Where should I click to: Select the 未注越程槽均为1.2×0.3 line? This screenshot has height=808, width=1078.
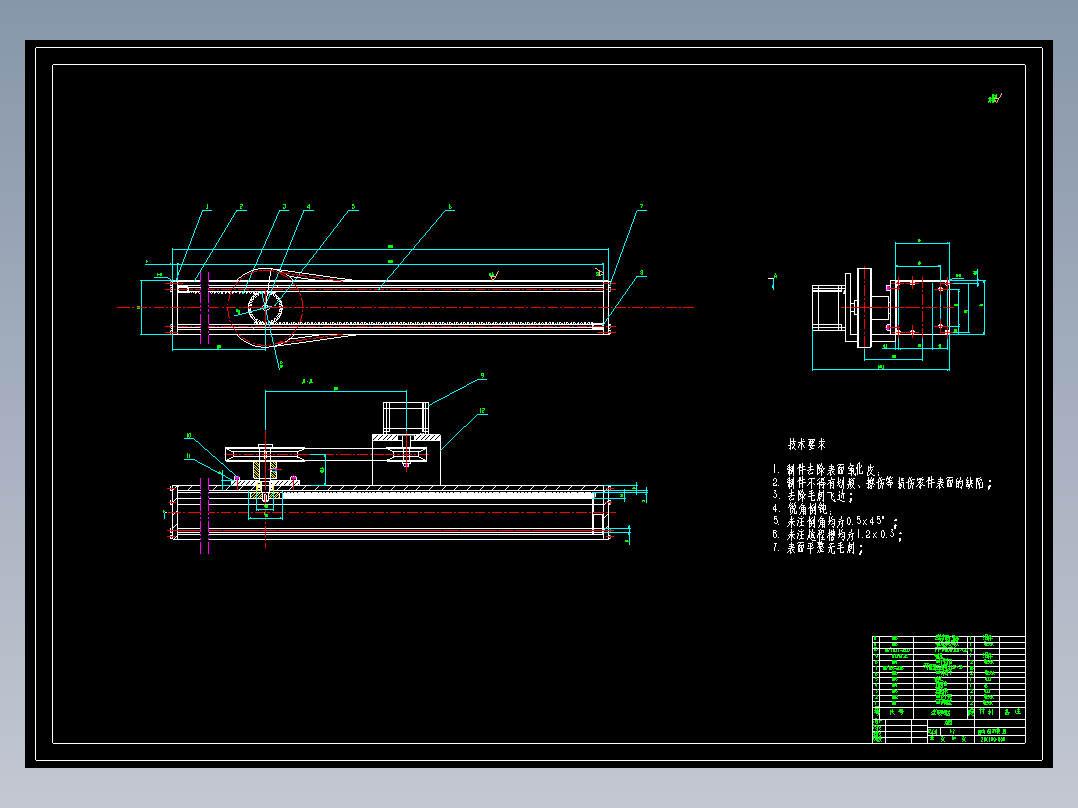[837, 534]
